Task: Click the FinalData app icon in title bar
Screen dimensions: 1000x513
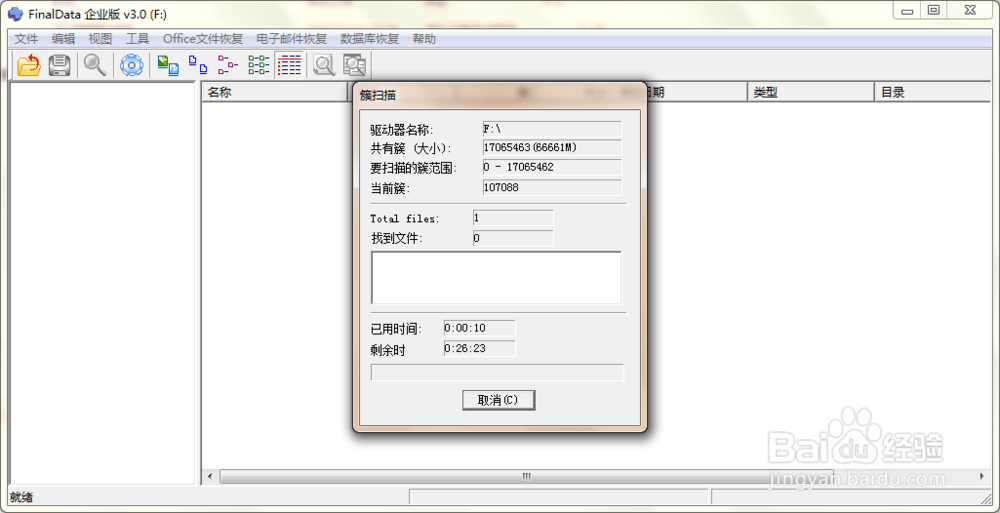Action: [x=15, y=14]
